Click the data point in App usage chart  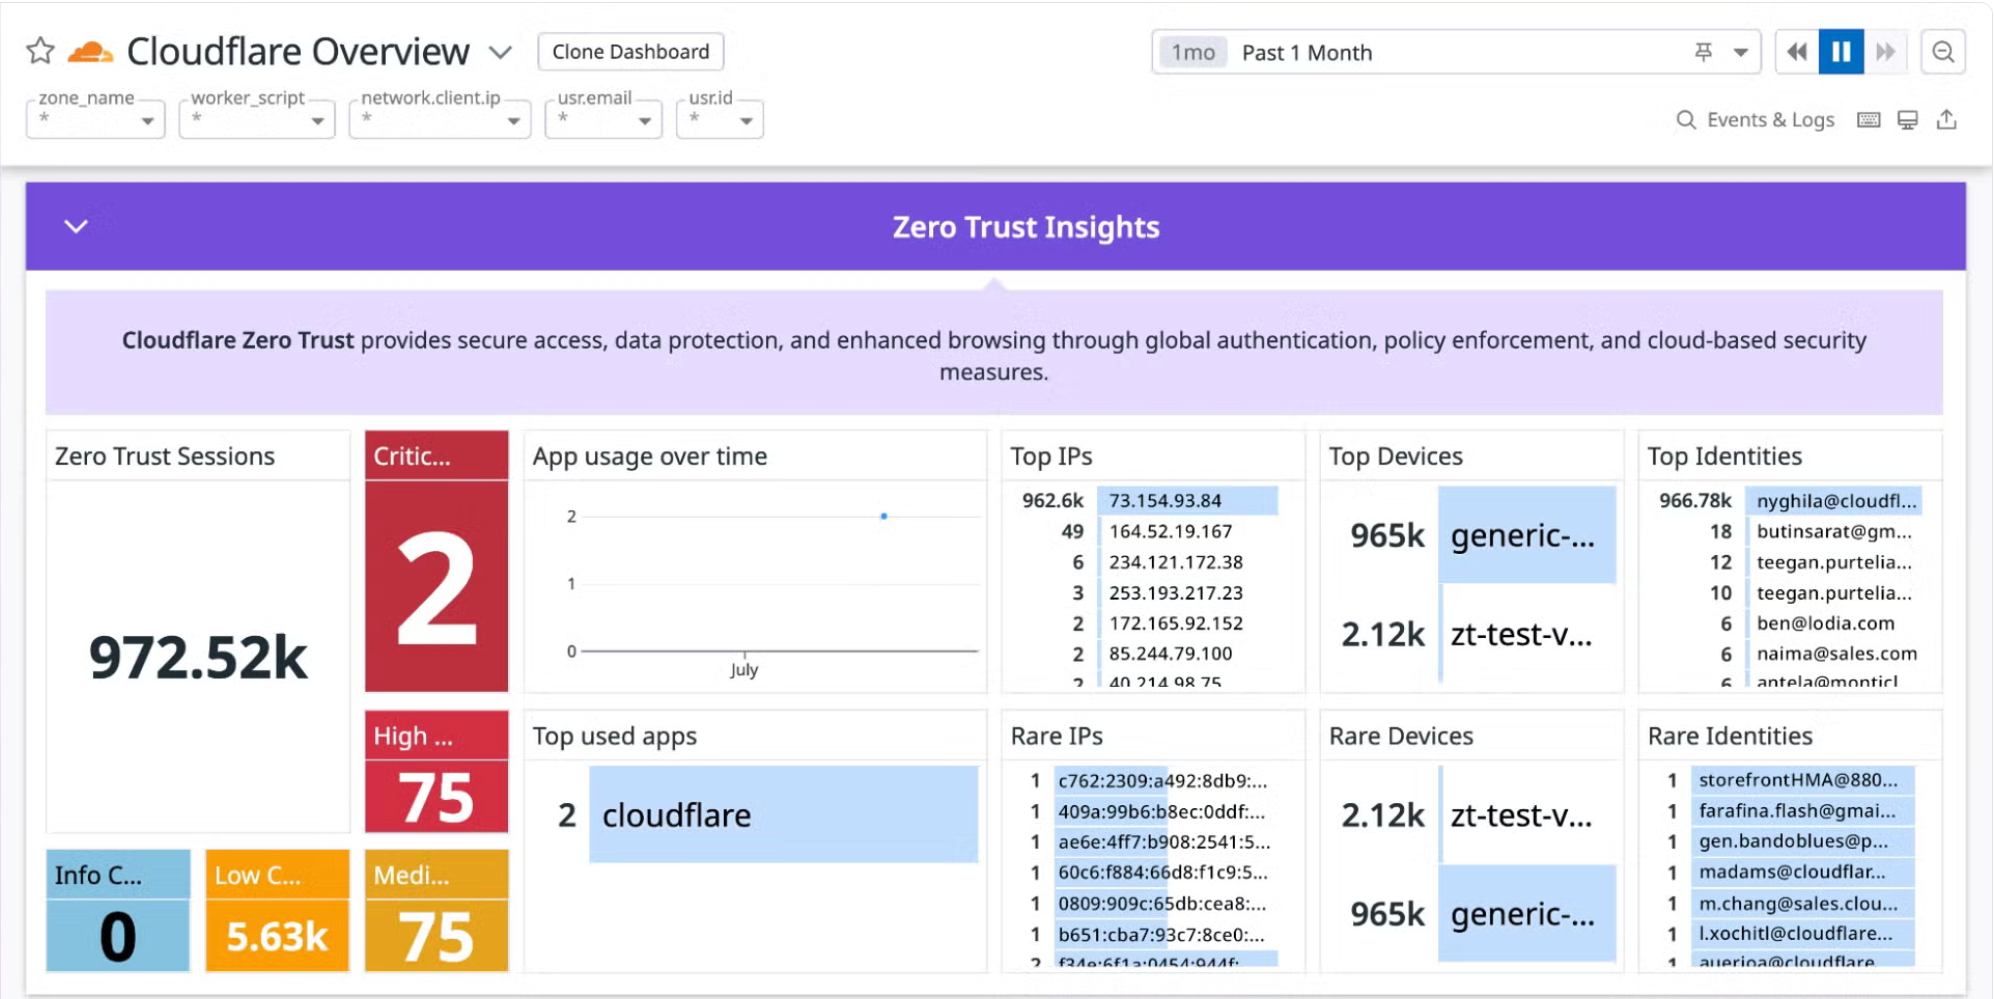[x=884, y=516]
